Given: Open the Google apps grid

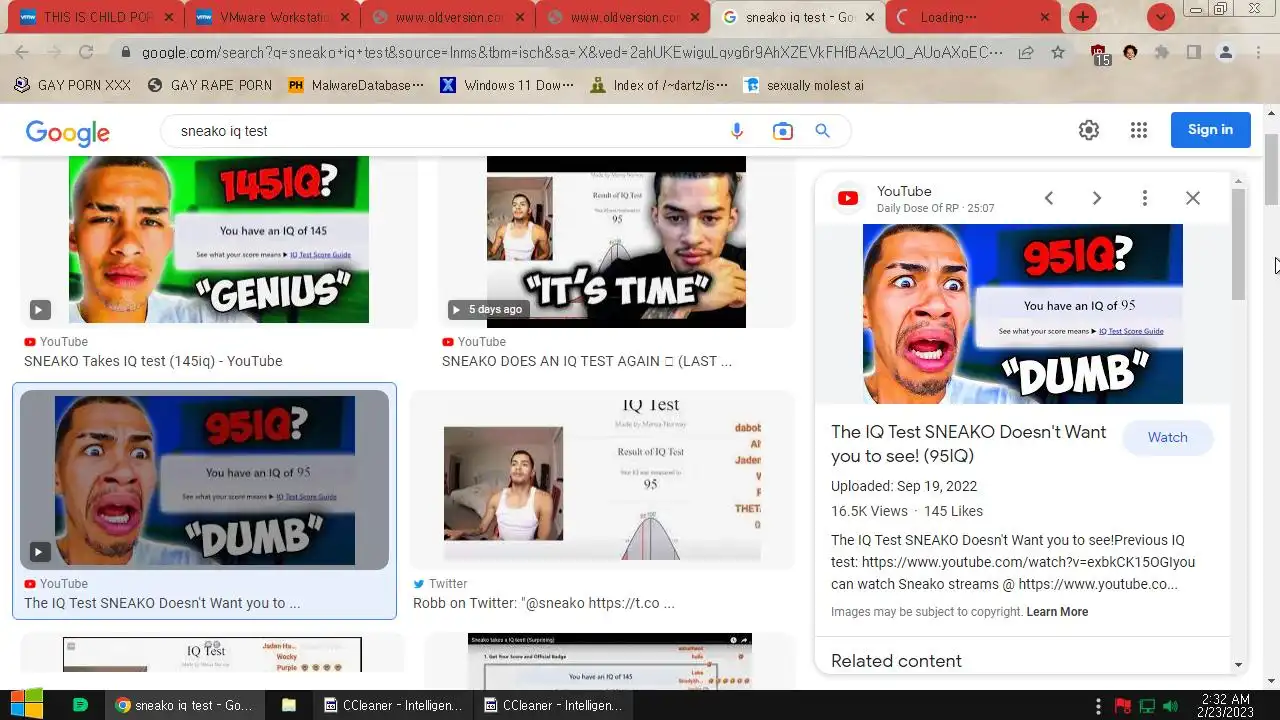Looking at the screenshot, I should click(1138, 130).
